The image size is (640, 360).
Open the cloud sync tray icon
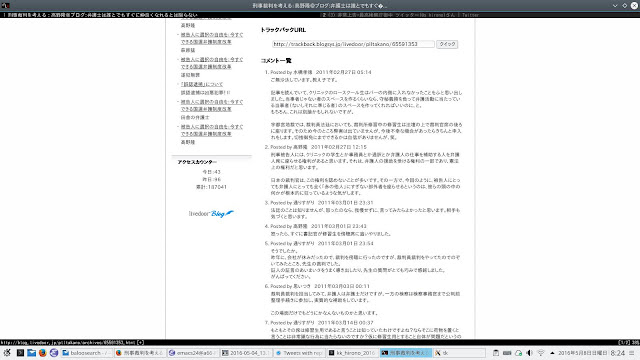[518, 353]
